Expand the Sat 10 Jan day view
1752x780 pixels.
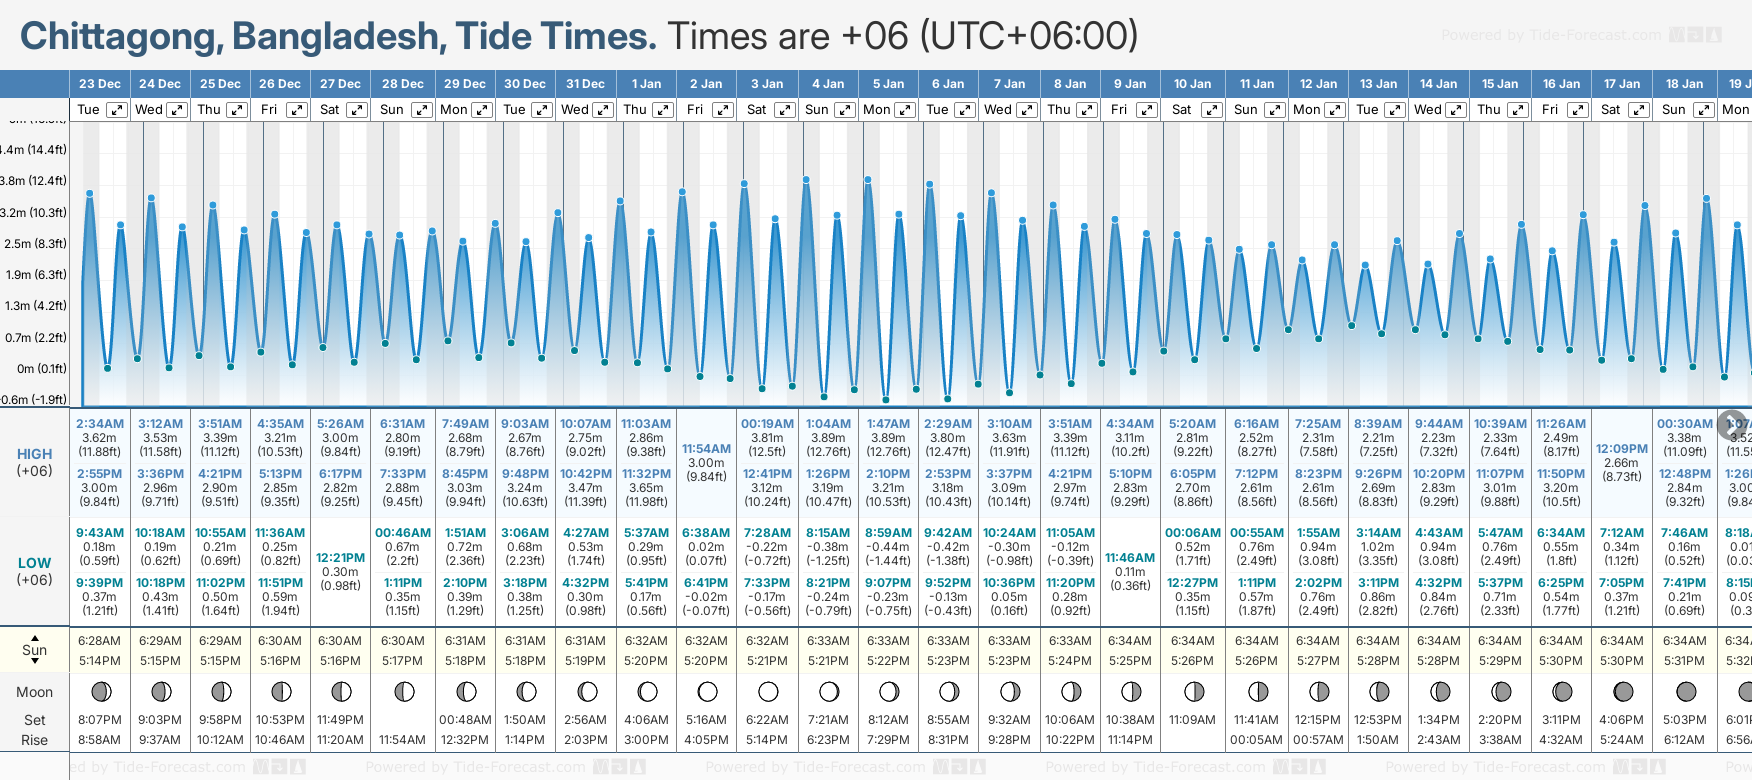(x=1211, y=110)
